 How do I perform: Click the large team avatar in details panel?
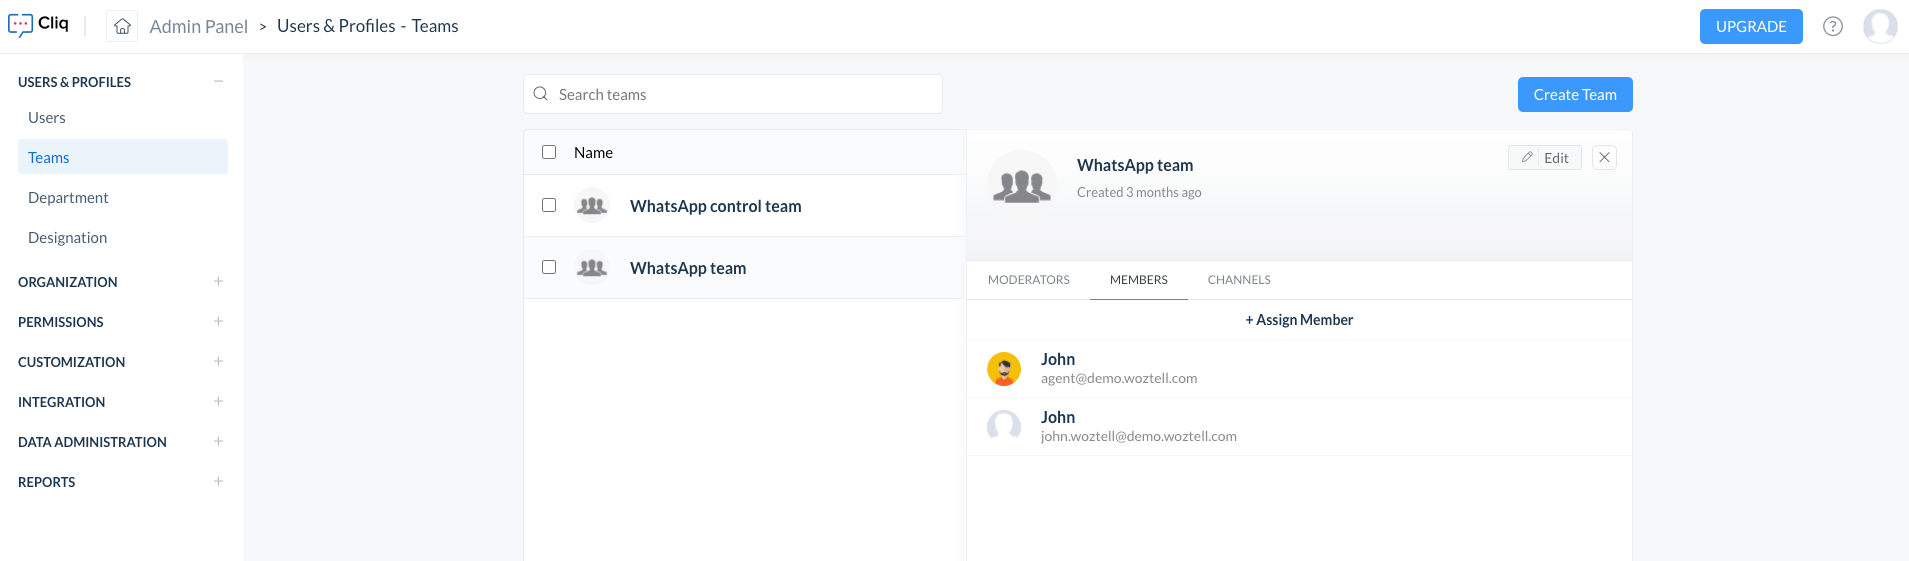pyautogui.click(x=1021, y=184)
